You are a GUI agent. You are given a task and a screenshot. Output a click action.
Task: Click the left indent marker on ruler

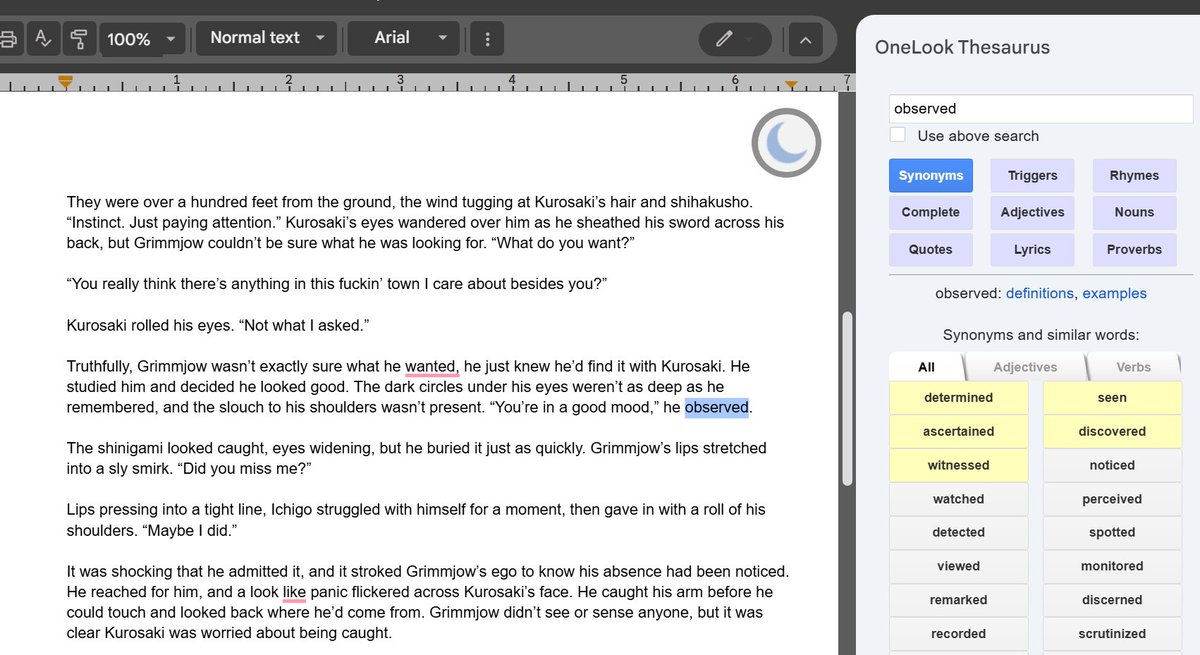pyautogui.click(x=66, y=83)
